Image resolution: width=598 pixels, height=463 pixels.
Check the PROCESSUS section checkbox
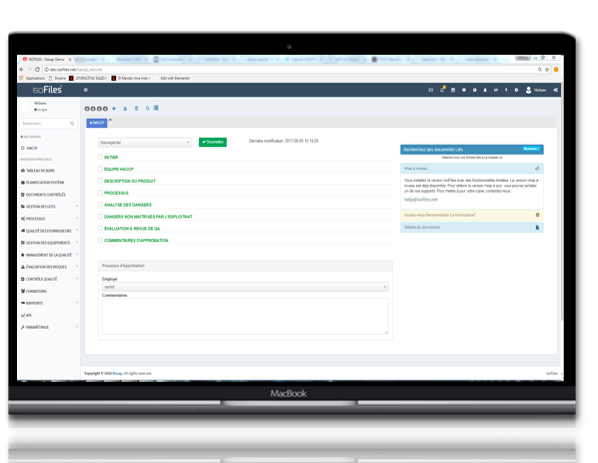(100, 193)
